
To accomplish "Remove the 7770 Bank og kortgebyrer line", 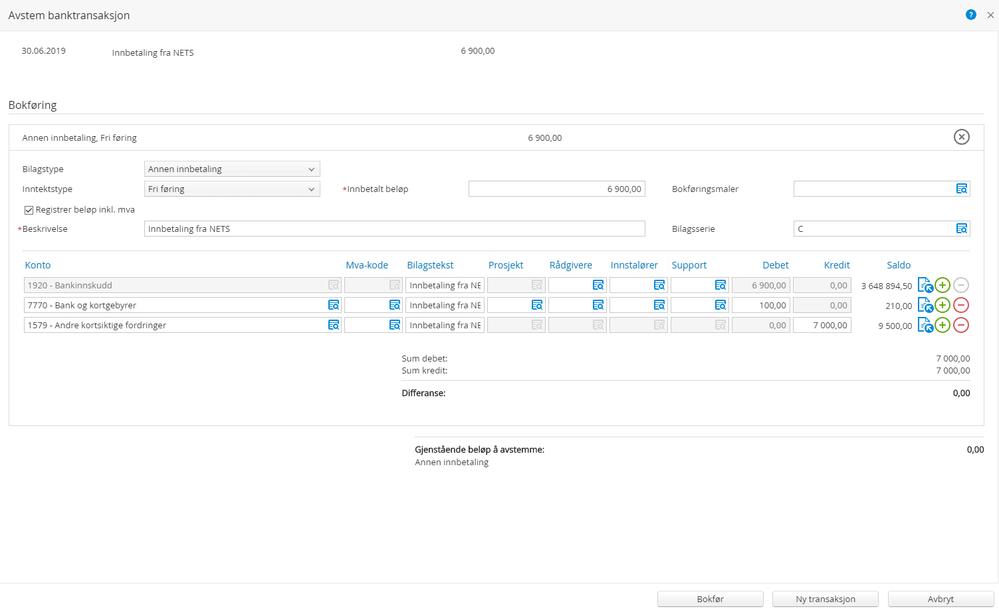I will tap(961, 305).
